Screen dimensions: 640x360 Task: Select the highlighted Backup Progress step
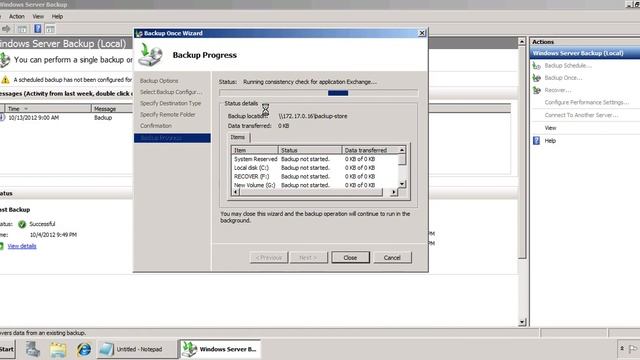click(x=172, y=138)
